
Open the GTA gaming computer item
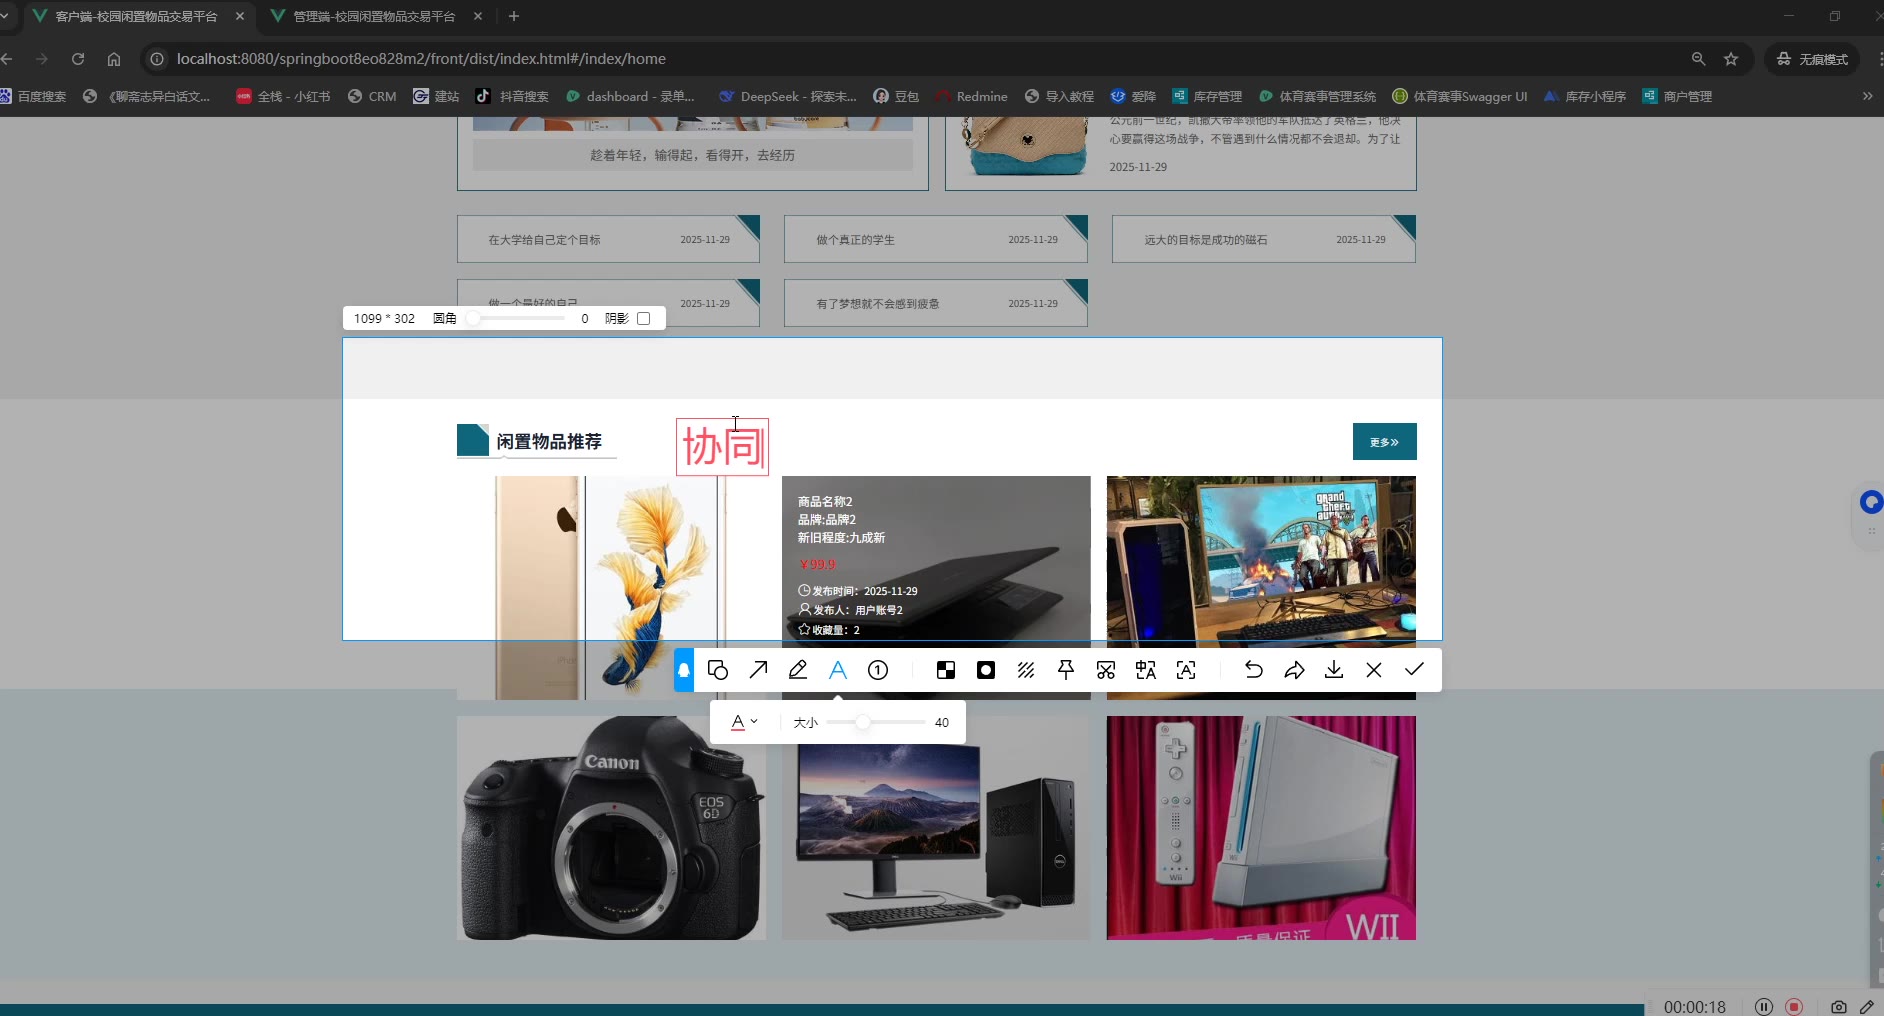[x=1261, y=588]
